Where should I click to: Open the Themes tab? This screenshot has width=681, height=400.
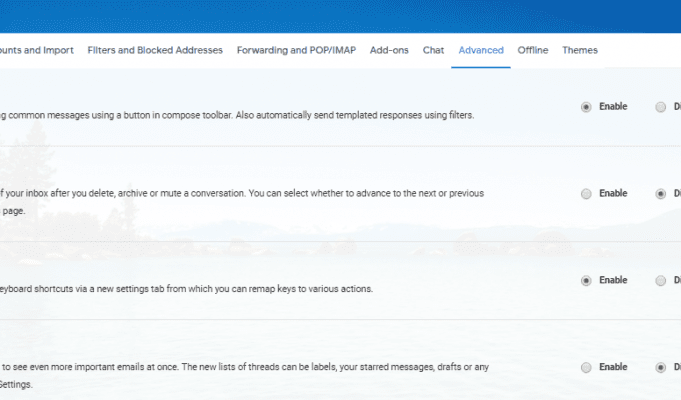pyautogui.click(x=580, y=50)
